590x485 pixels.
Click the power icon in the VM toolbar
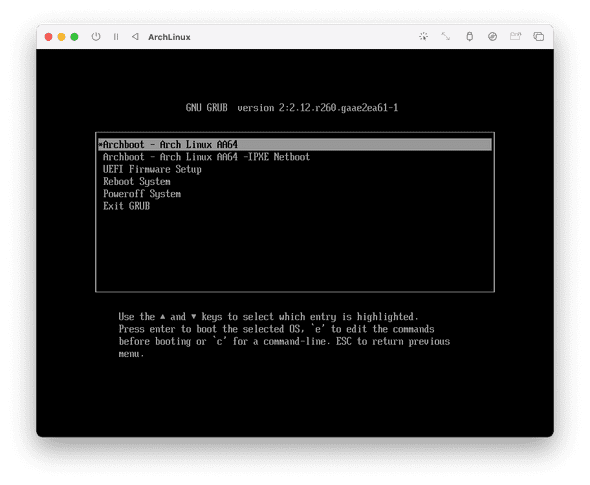(96, 37)
